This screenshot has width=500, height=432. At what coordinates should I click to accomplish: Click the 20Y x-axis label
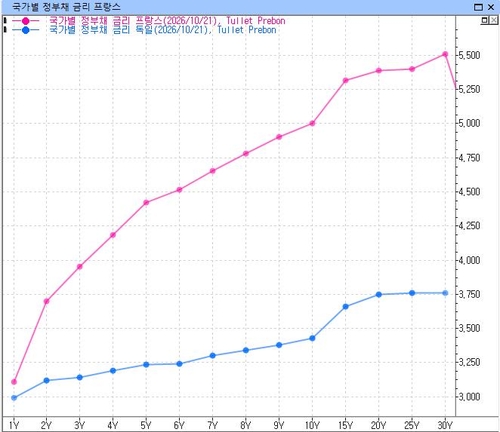click(x=379, y=425)
